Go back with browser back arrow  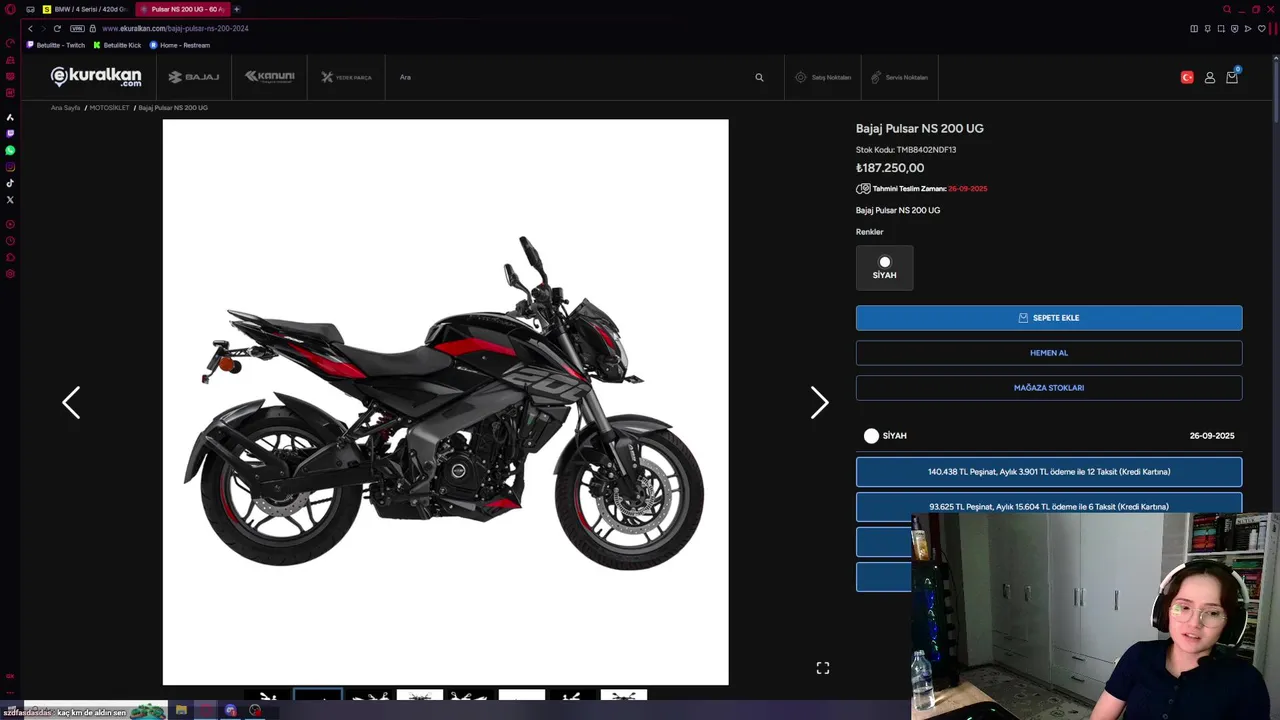[x=30, y=28]
